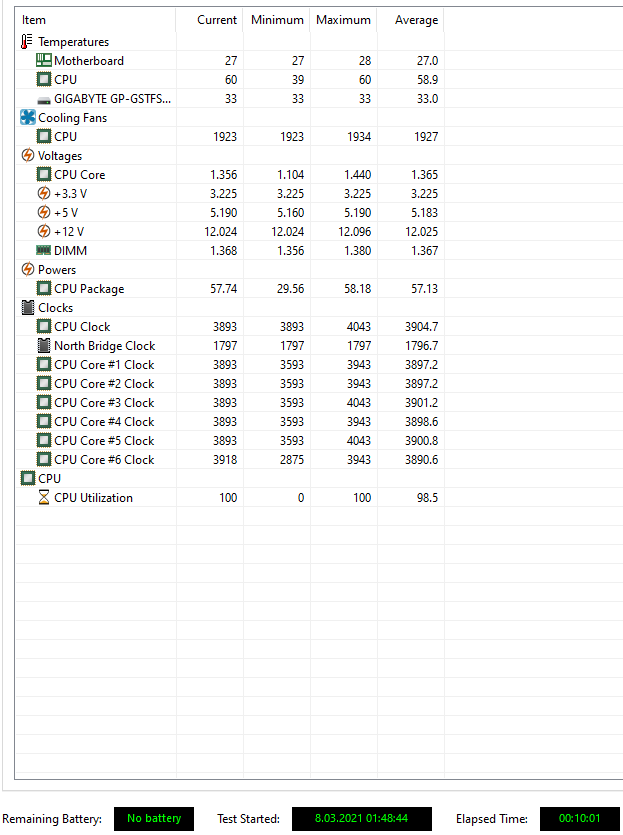This screenshot has height=835, width=623.
Task: Click the +5 V lightning icon
Action: tap(44, 212)
